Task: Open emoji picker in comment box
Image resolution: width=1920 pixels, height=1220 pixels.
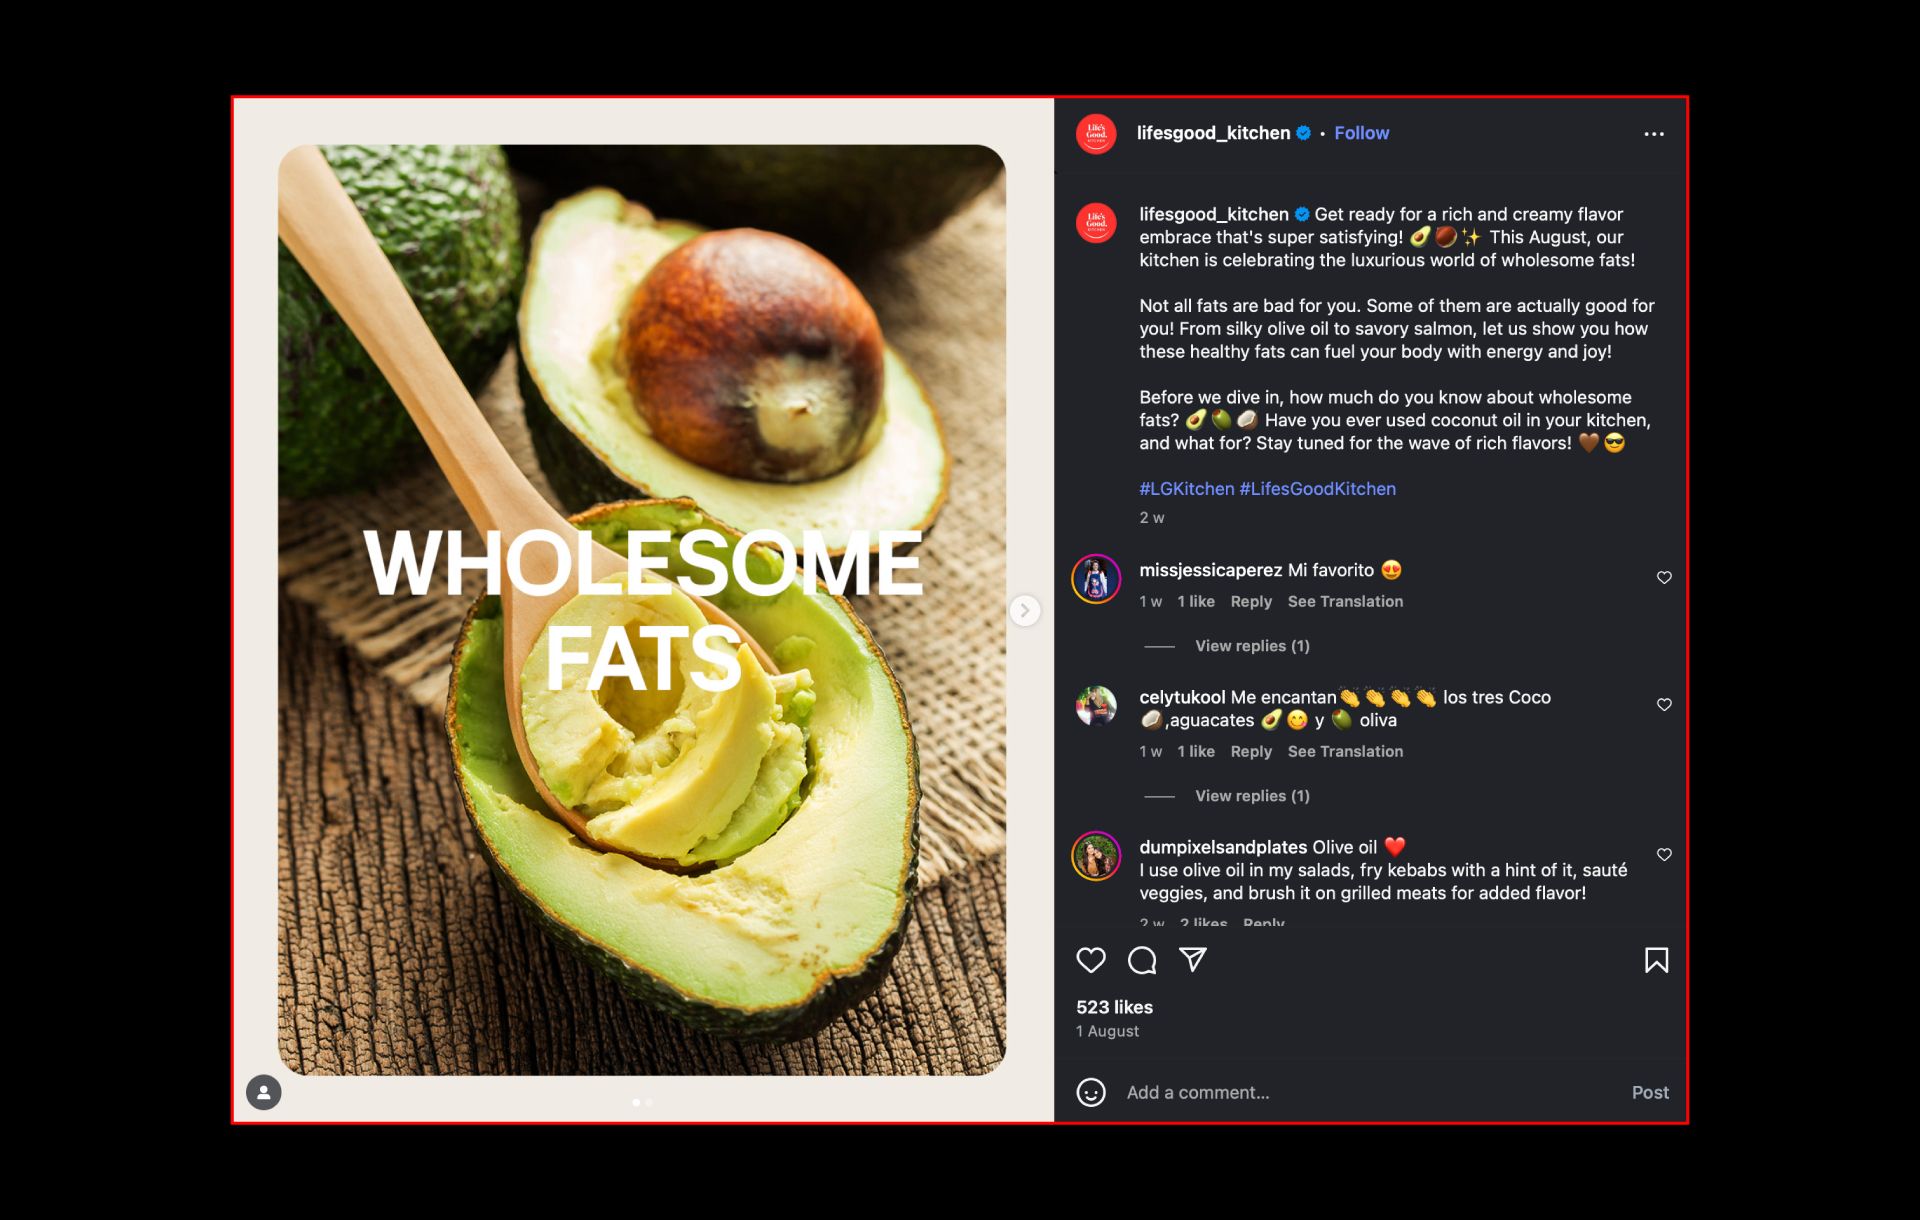Action: [1091, 1092]
